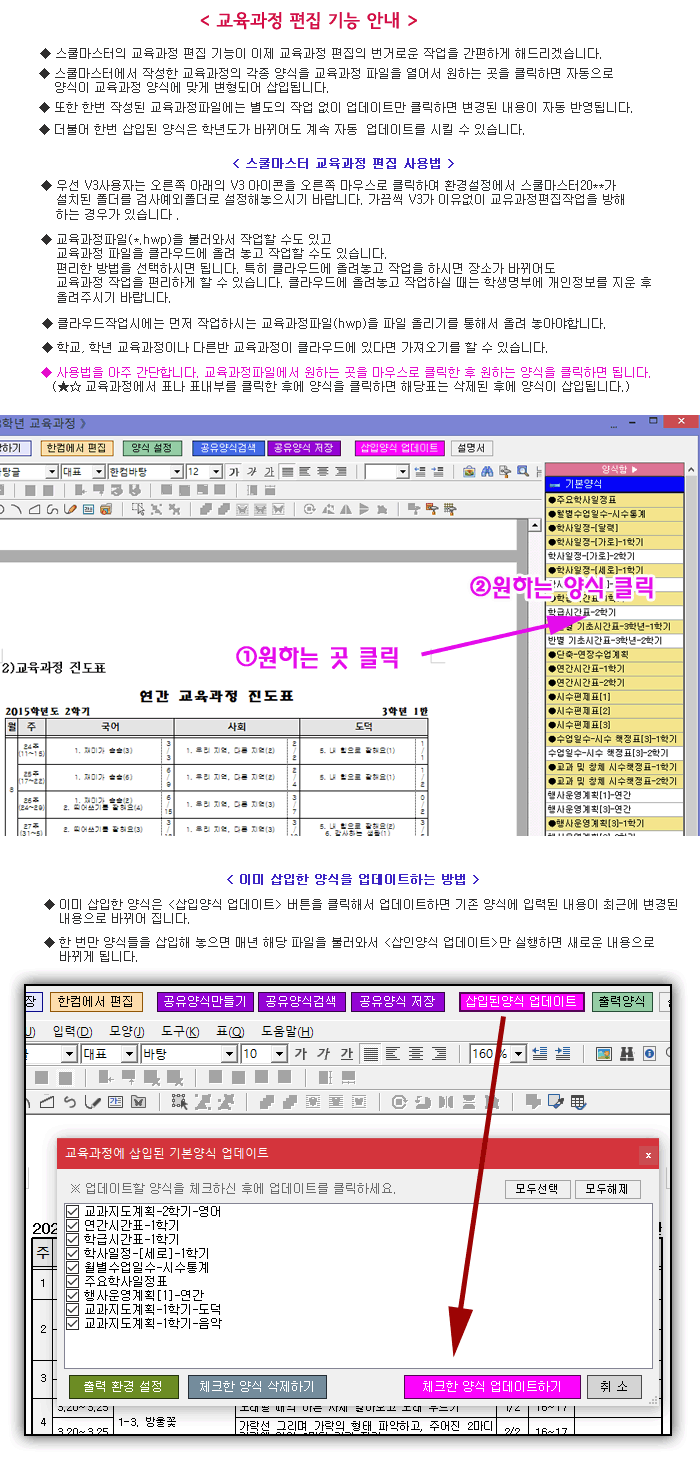Open the font size 12 dropdown
700x1476 pixels.
217,471
